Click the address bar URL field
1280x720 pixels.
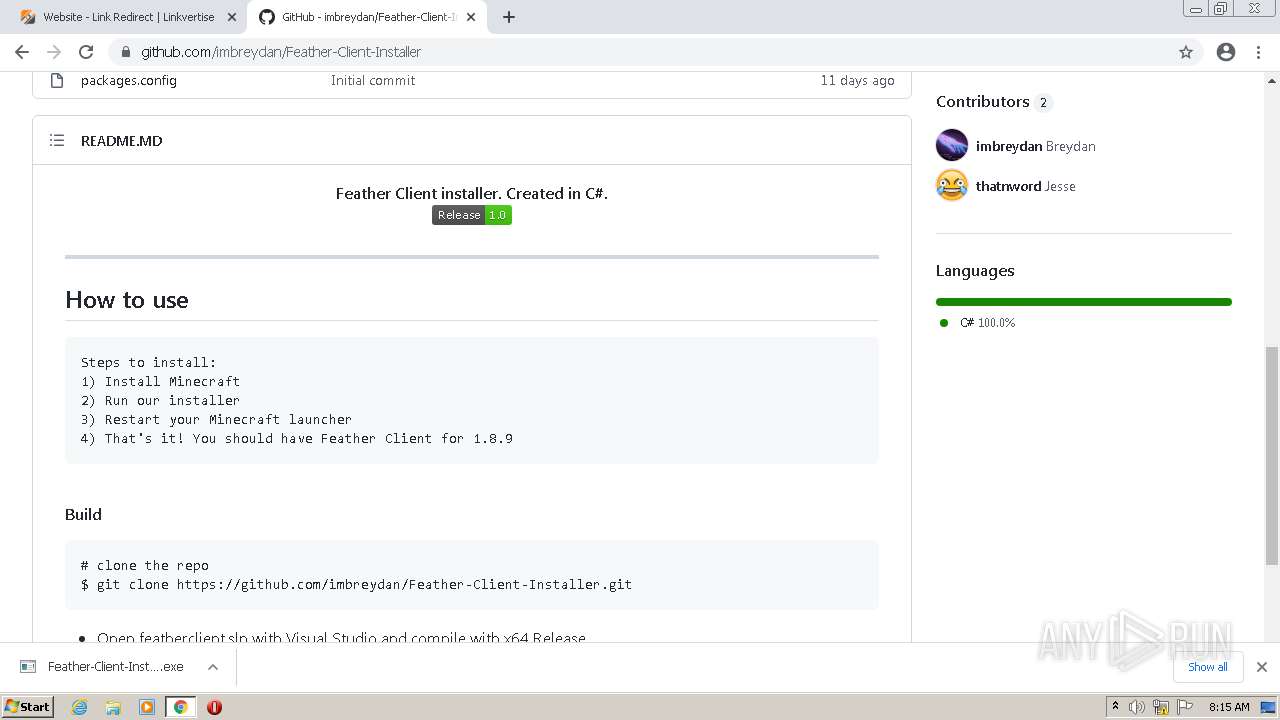pos(640,52)
